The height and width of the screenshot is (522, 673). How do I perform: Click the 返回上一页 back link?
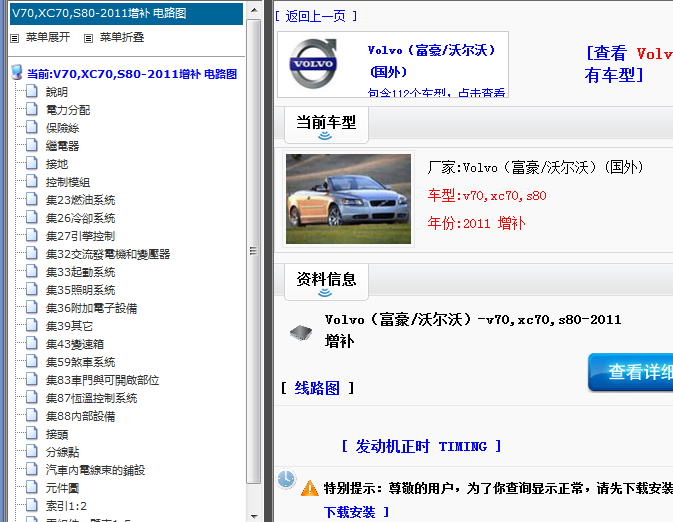(316, 16)
